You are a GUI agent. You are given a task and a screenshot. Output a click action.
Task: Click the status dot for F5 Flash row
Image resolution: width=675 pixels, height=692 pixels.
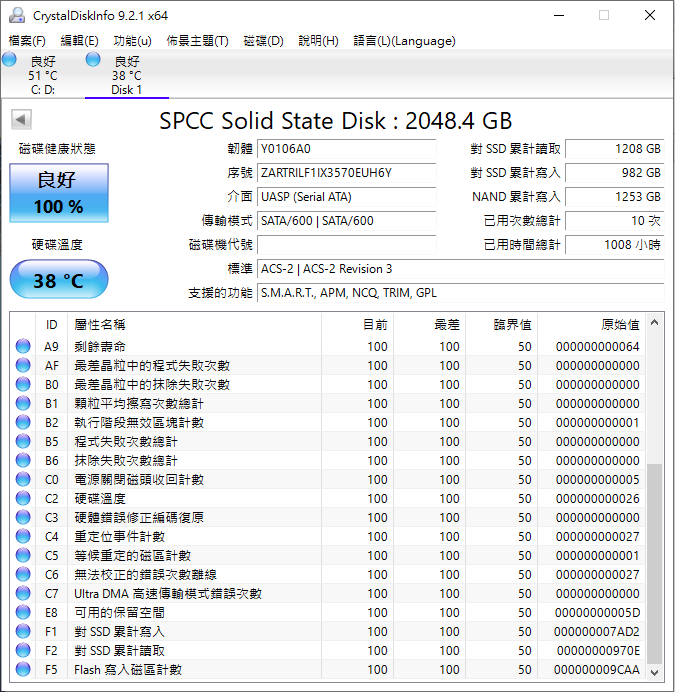(23, 670)
